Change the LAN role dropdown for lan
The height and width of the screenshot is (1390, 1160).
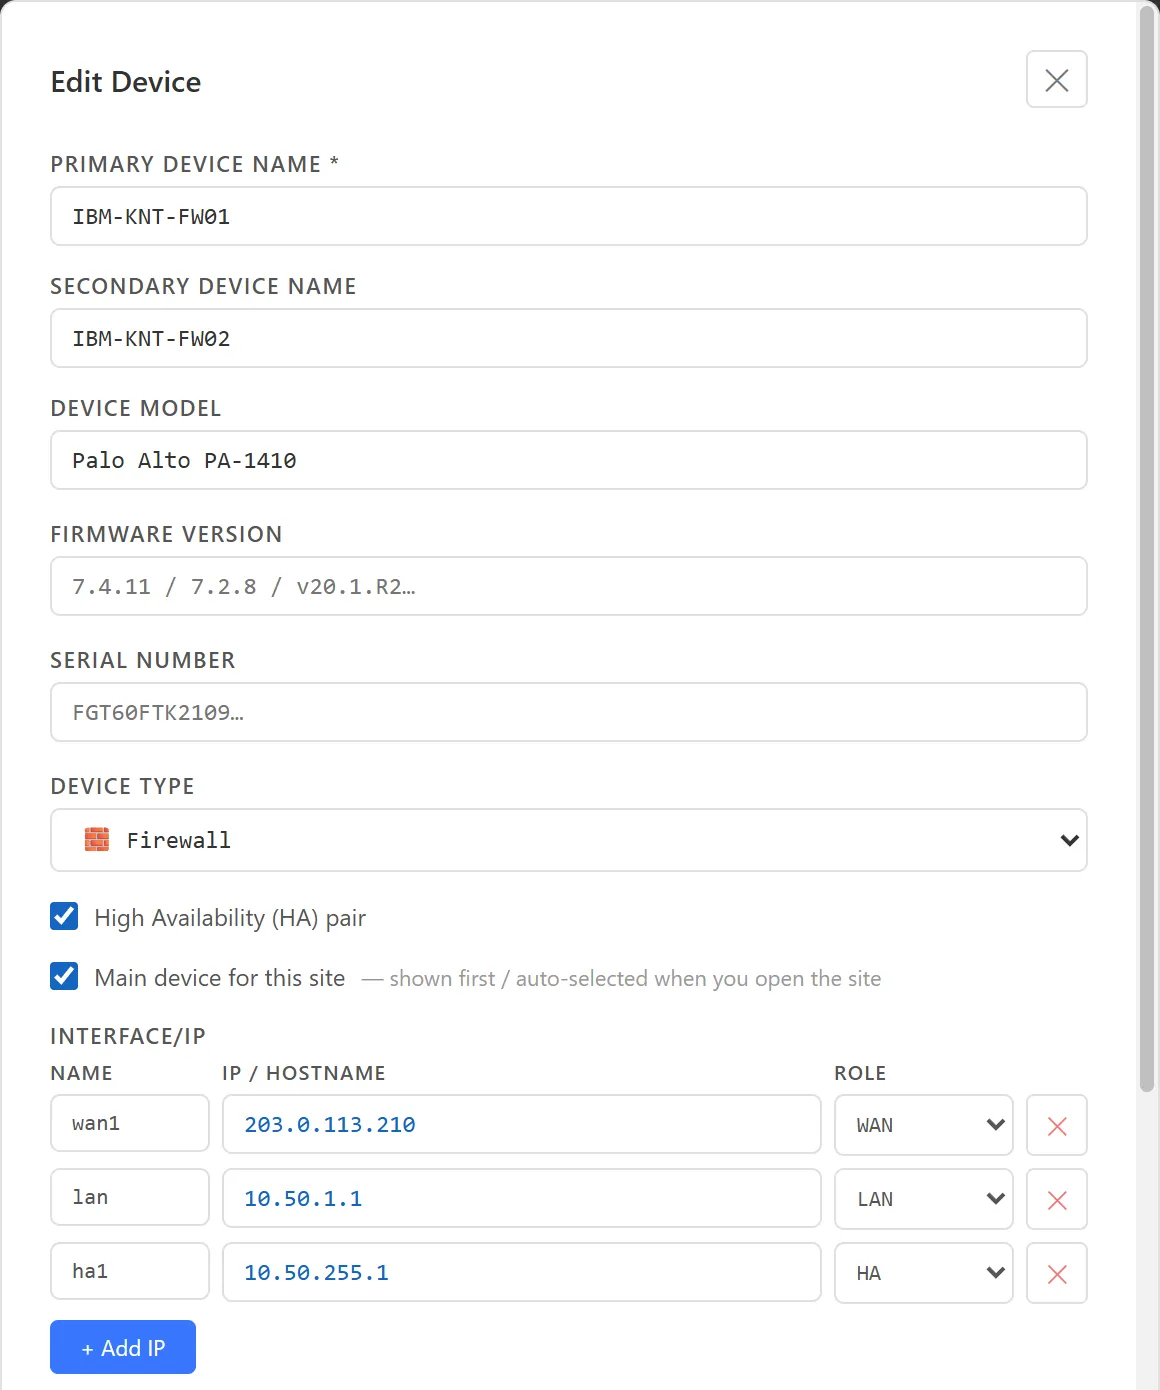pyautogui.click(x=923, y=1199)
